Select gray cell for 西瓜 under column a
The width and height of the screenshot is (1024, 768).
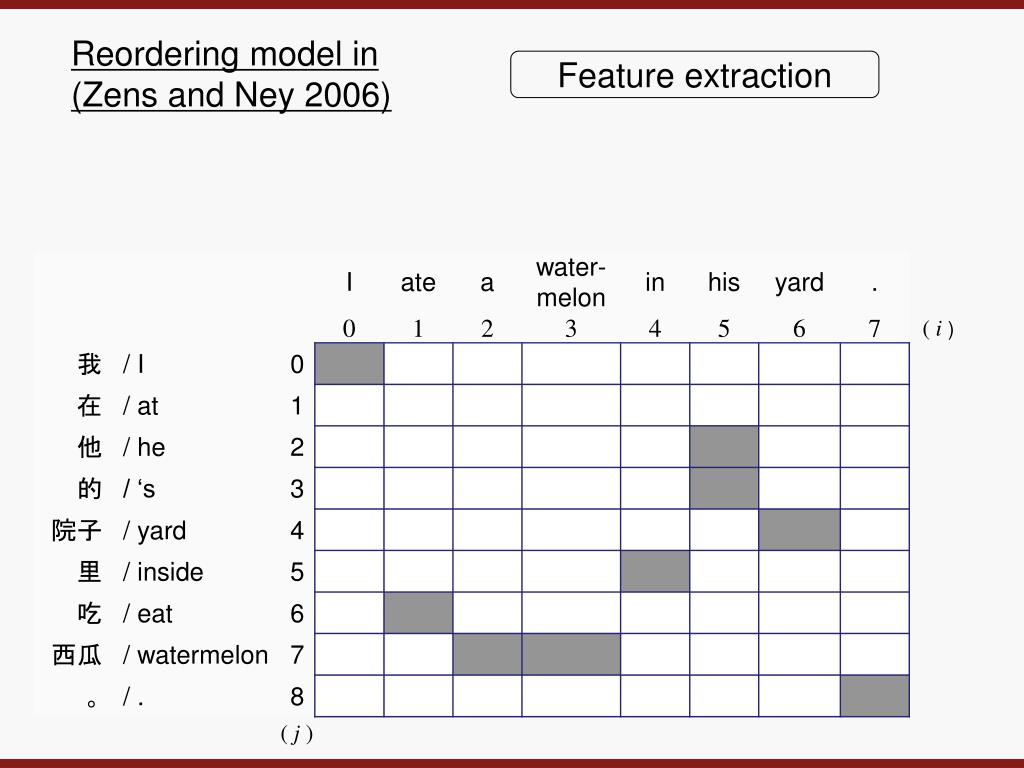coord(487,654)
